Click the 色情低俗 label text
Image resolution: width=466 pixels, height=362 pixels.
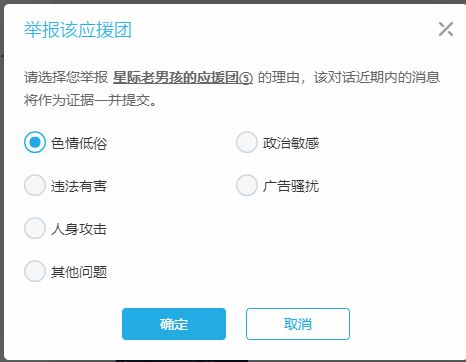point(79,143)
